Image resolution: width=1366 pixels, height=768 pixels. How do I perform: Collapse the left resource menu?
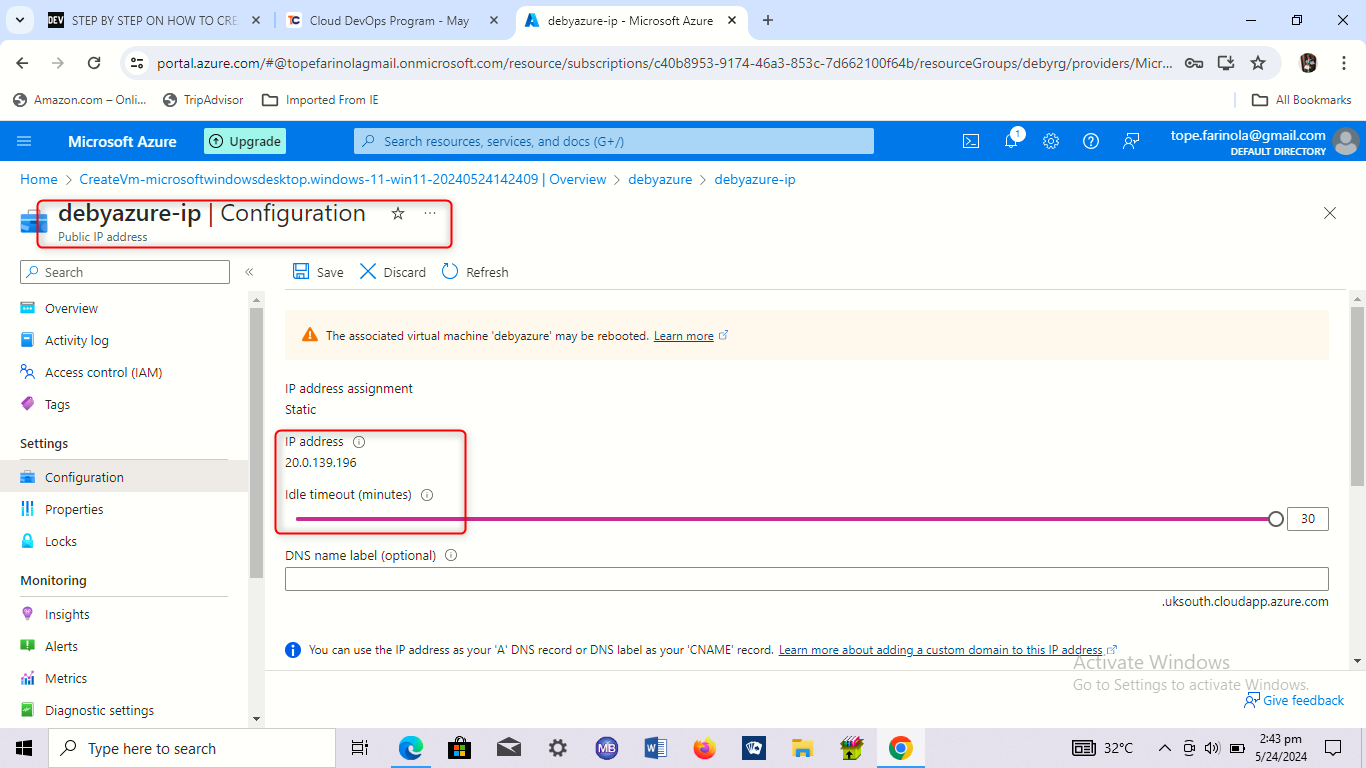(x=249, y=272)
